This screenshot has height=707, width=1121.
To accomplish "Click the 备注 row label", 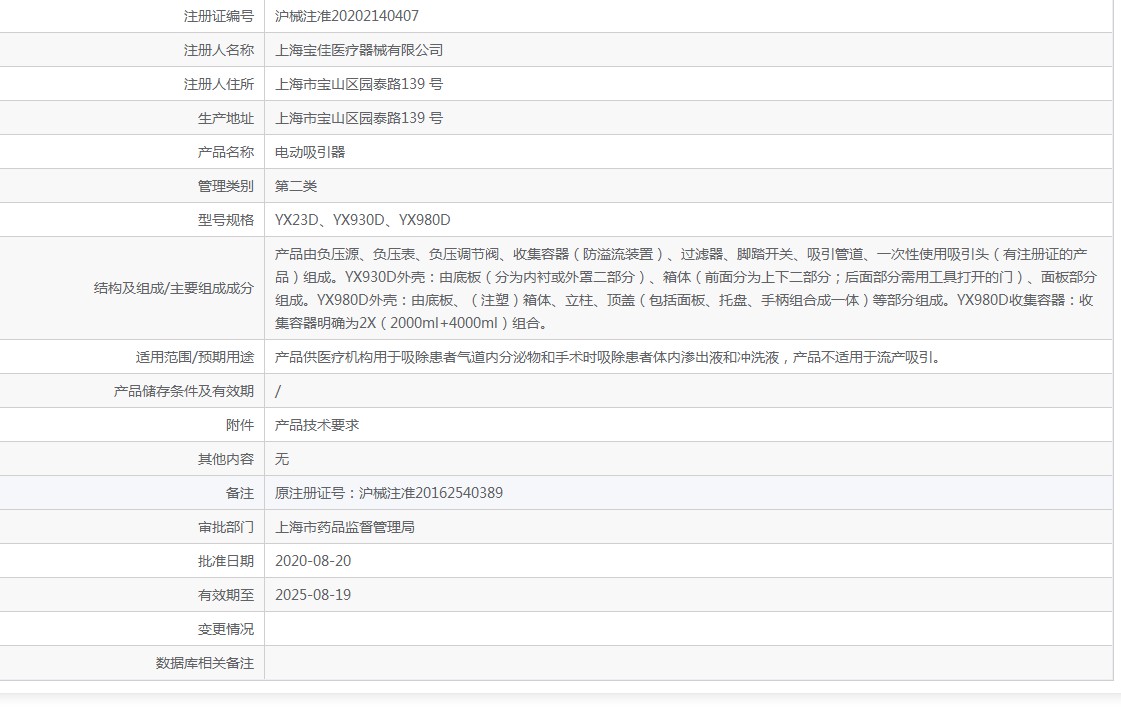I will pos(239,493).
